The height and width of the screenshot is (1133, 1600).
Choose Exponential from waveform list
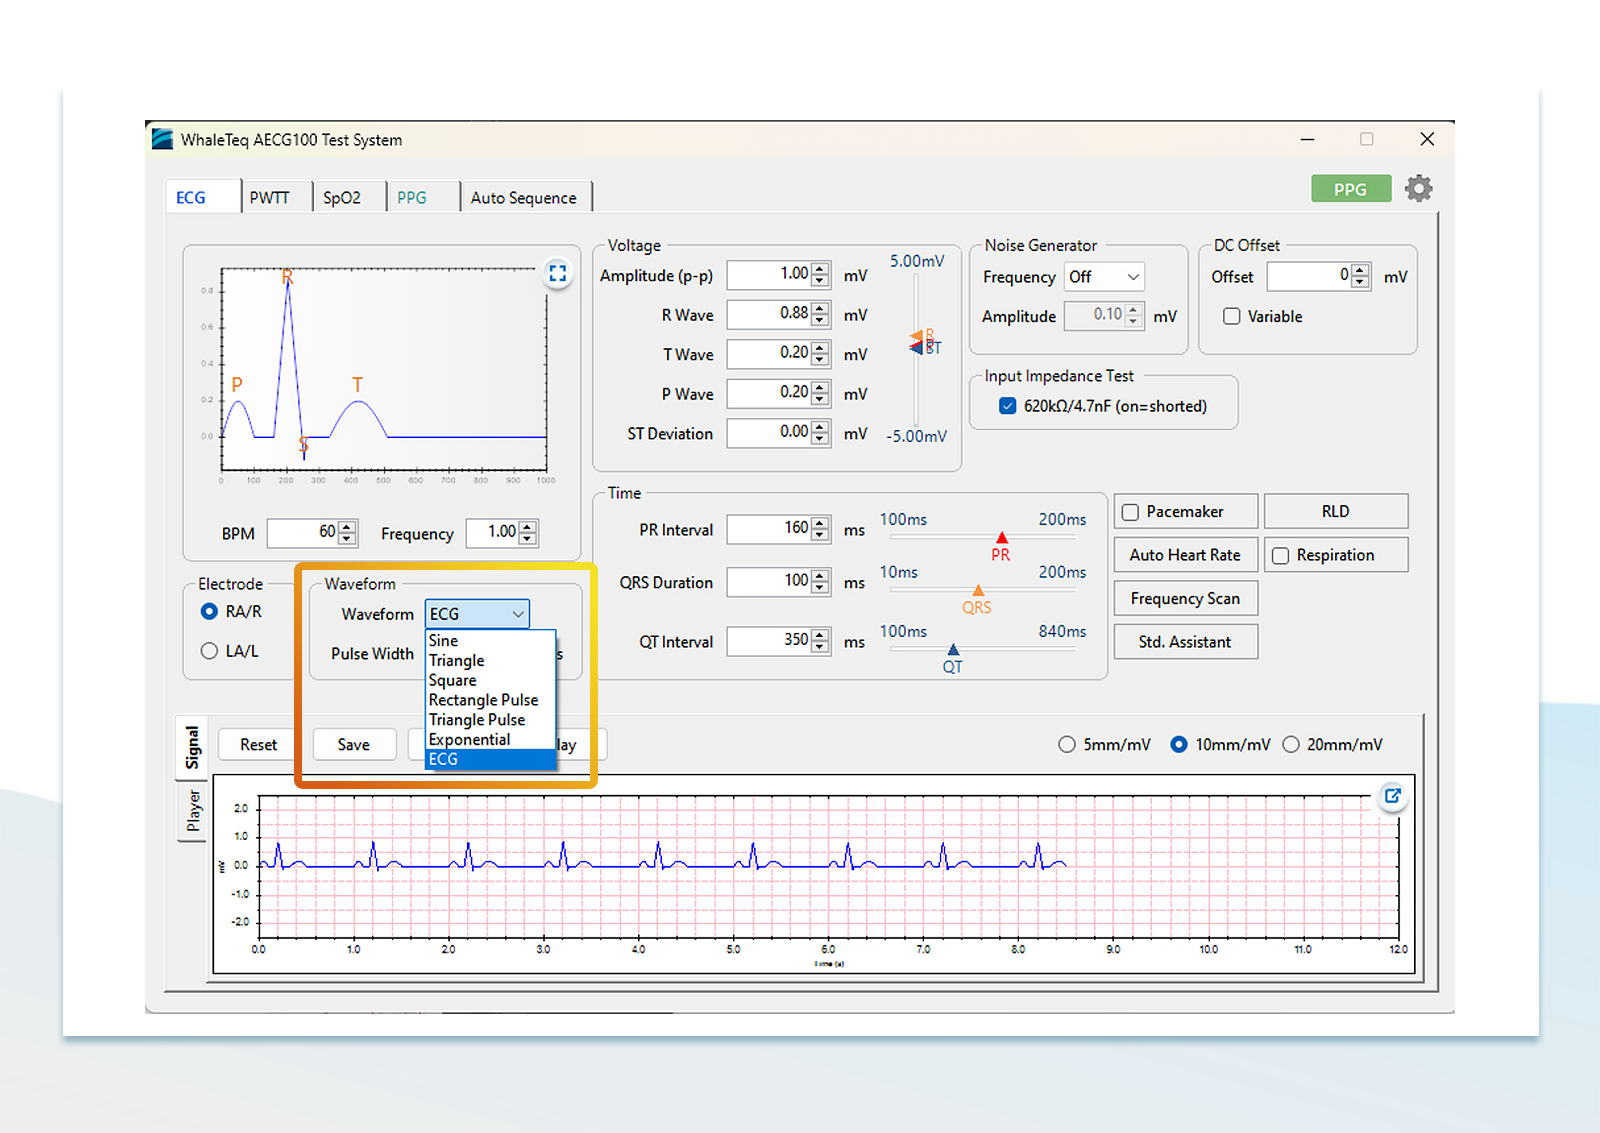[490, 740]
